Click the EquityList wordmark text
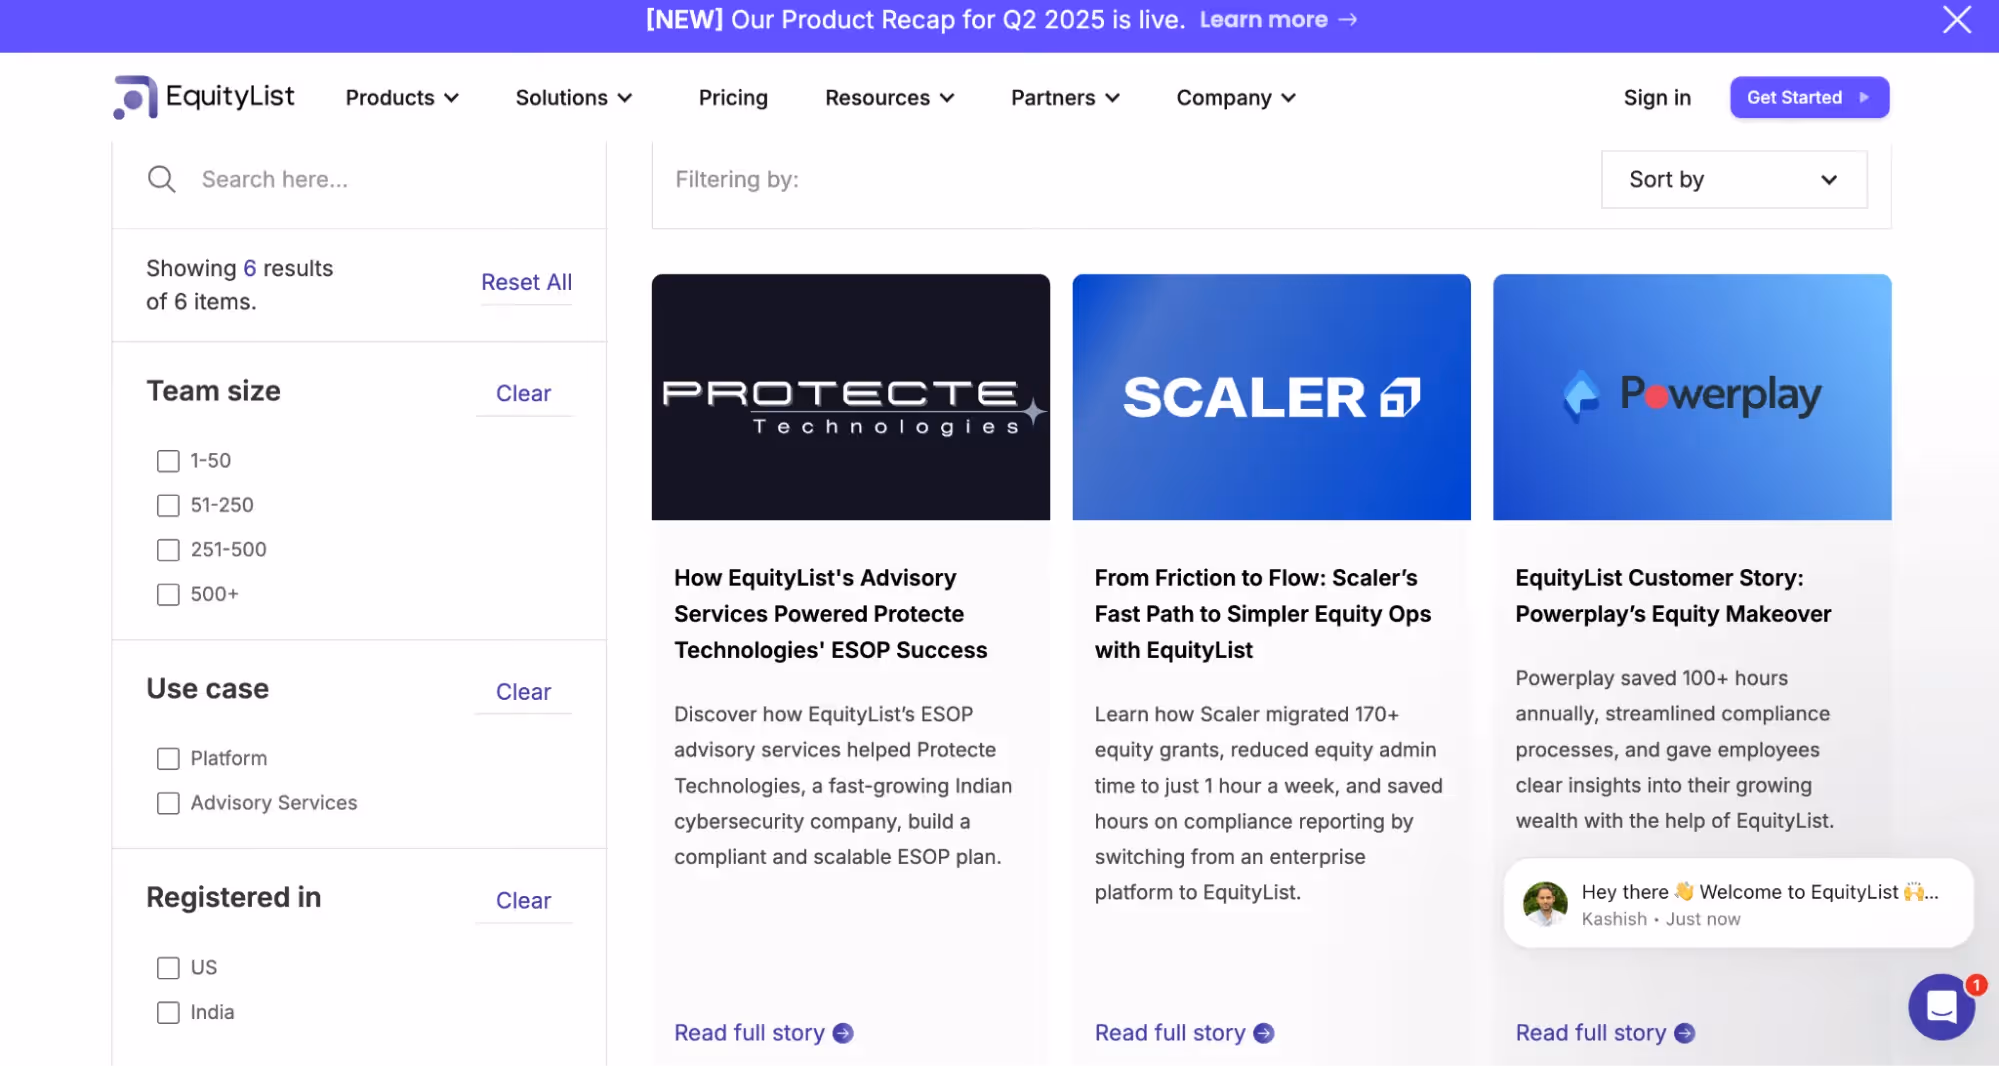 point(230,96)
